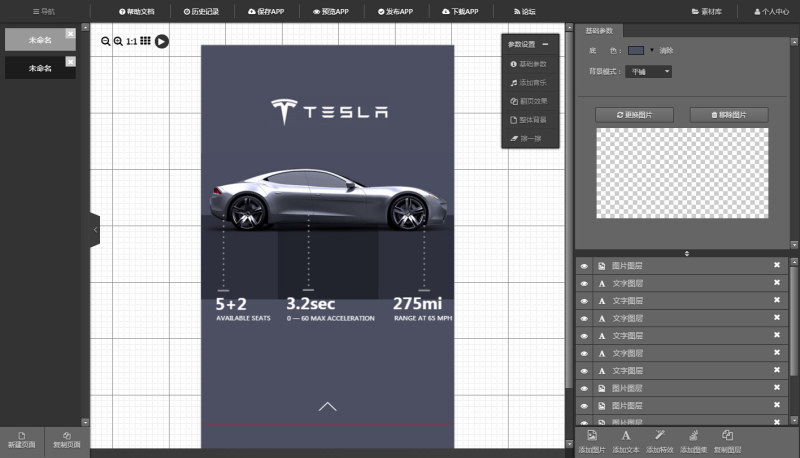Select the sixth (last) 文字图层 layer row
This screenshot has height=458, width=800.
(x=682, y=371)
